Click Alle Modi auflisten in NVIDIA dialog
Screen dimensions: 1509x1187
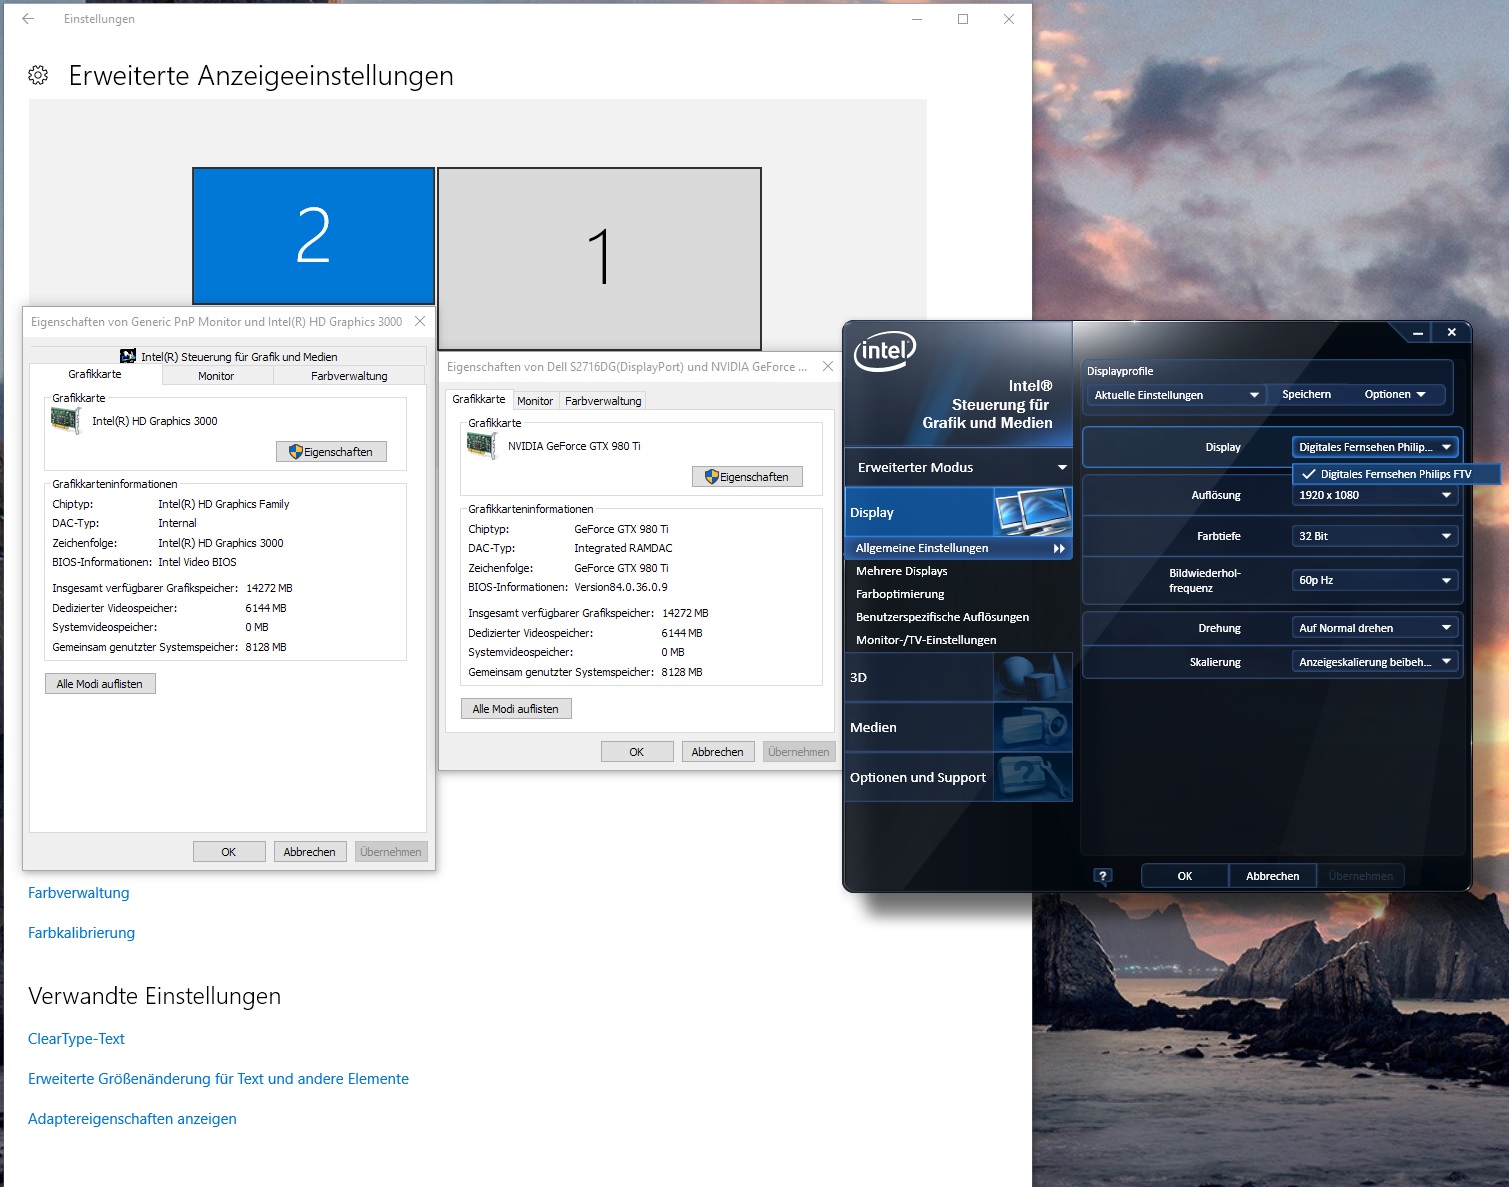click(516, 709)
